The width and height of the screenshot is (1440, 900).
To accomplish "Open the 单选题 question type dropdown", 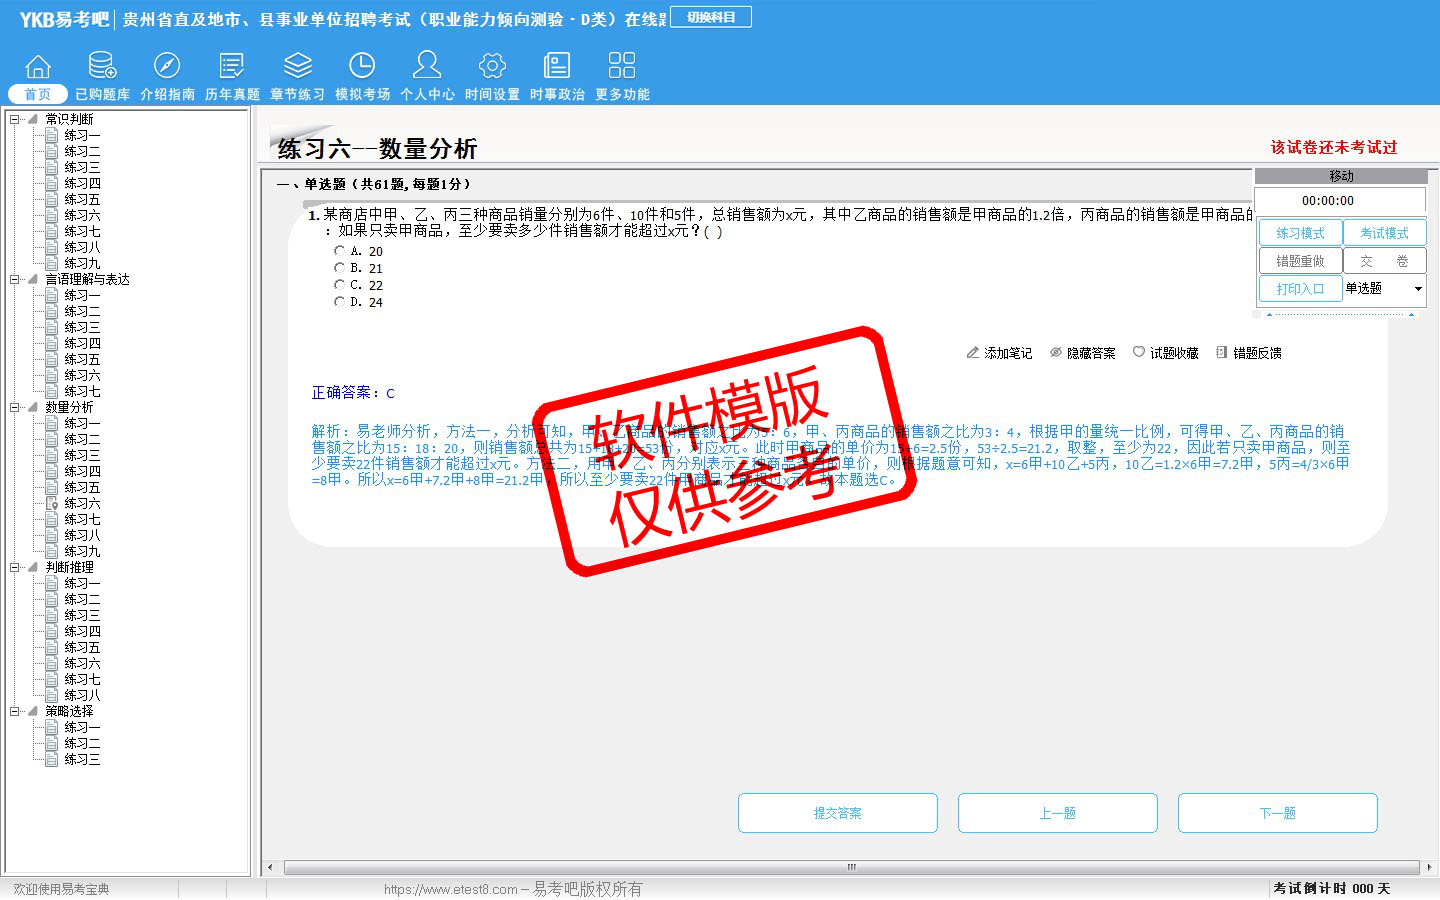I will click(1417, 289).
